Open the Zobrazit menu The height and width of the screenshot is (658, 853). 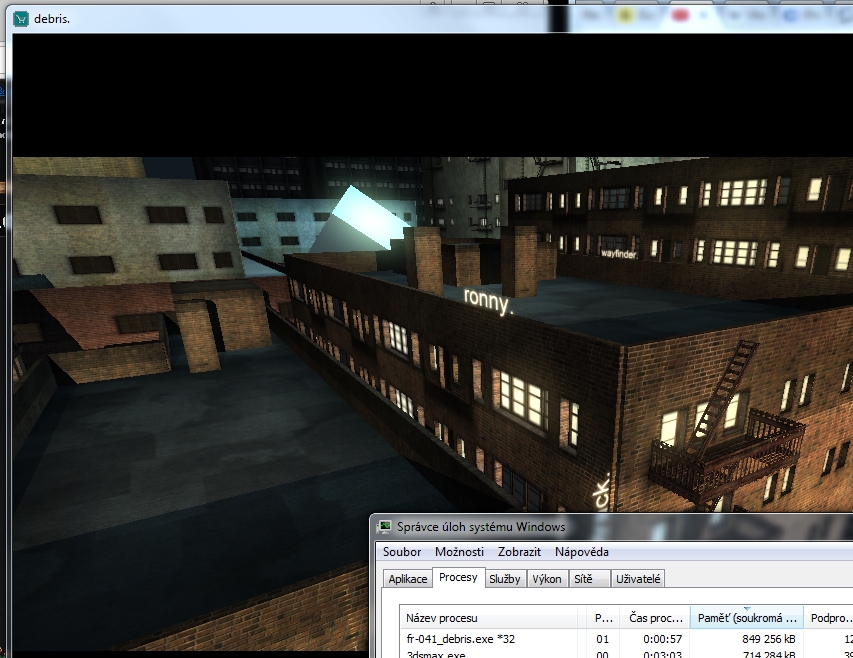tap(519, 552)
